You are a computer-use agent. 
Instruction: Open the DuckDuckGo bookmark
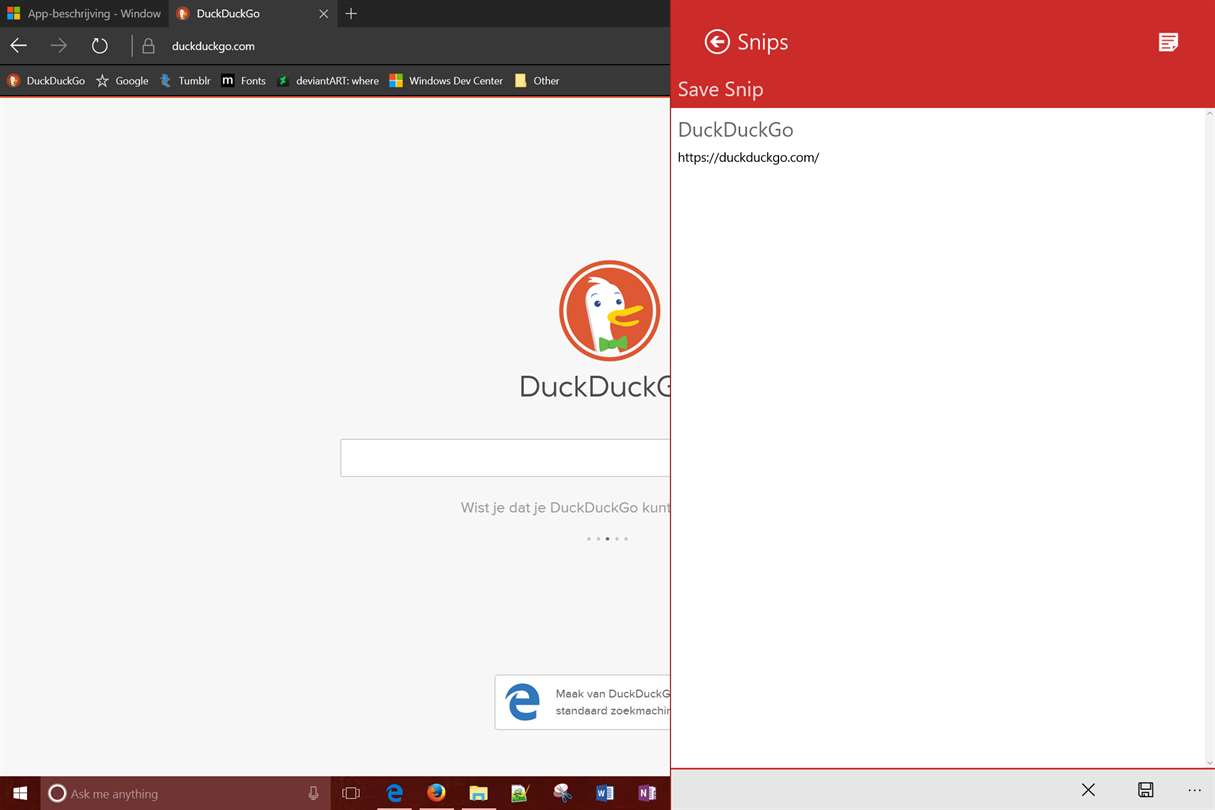point(46,81)
